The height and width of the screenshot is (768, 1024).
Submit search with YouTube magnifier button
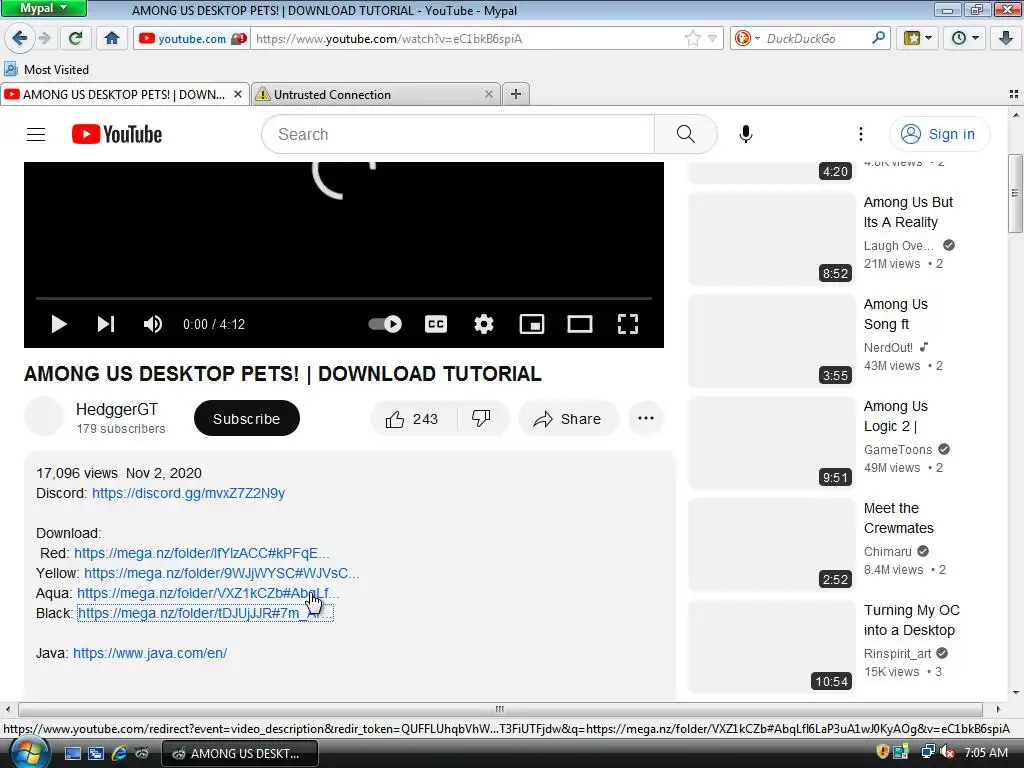tap(686, 135)
